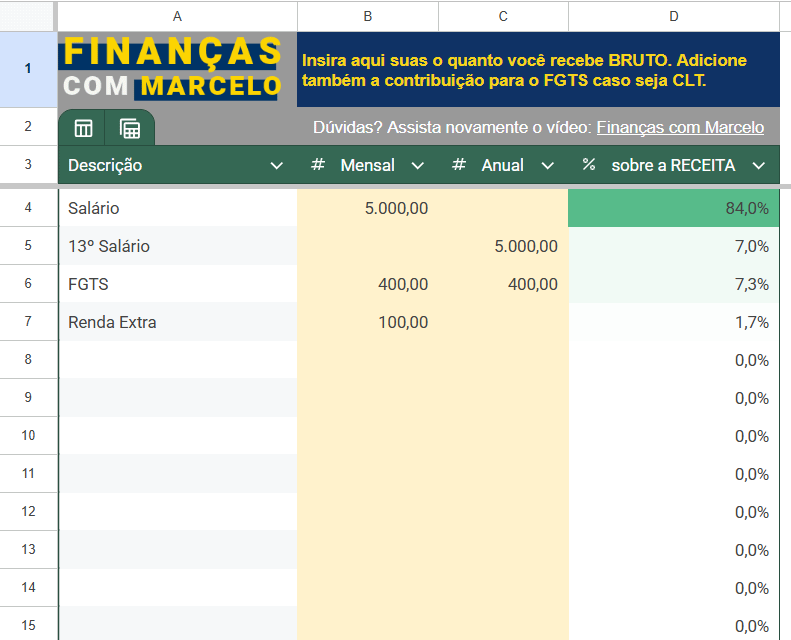
Task: Select column D header
Action: pyautogui.click(x=674, y=17)
